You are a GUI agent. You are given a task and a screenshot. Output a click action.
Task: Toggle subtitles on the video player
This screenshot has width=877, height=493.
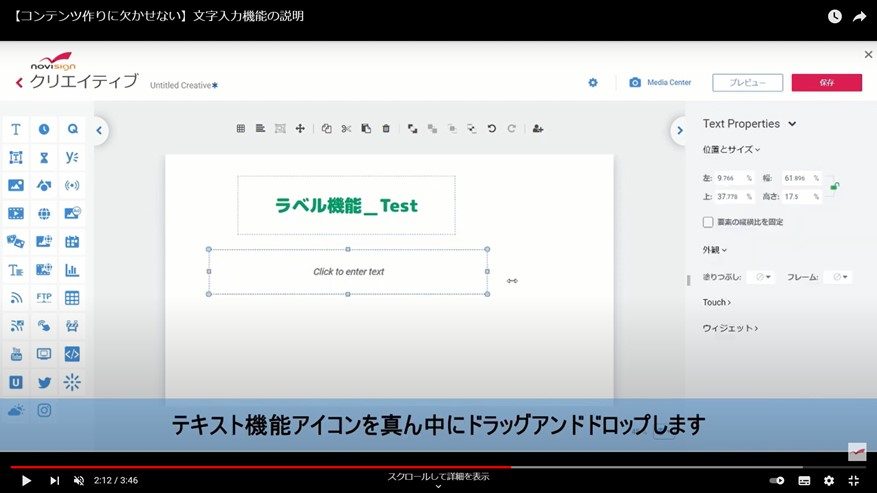pyautogui.click(x=804, y=480)
